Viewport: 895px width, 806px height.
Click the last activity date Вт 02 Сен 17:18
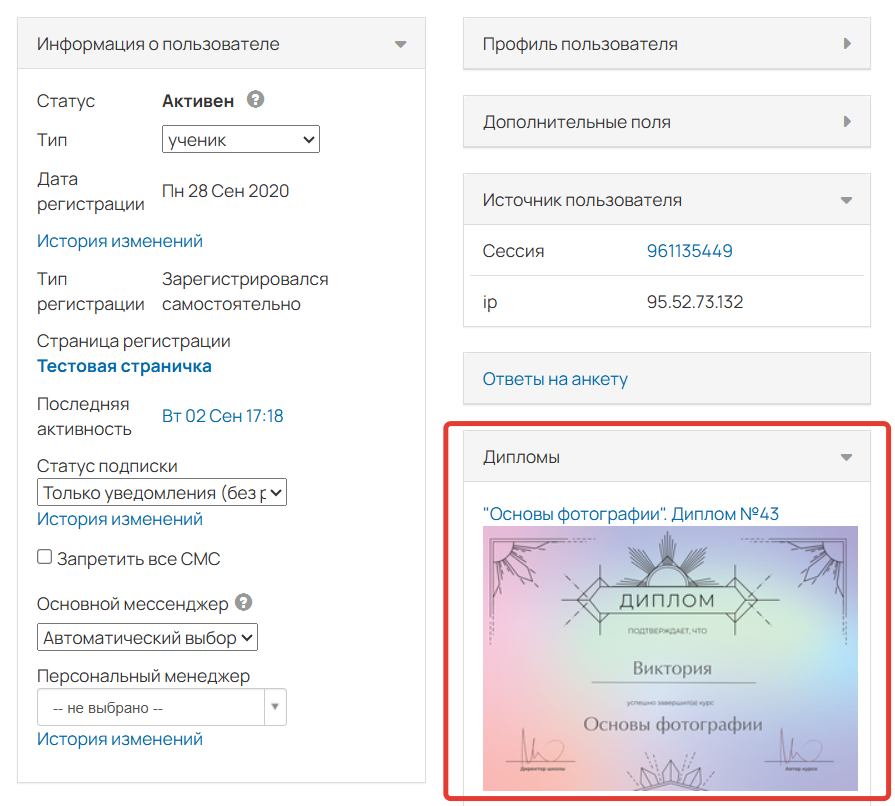click(223, 416)
